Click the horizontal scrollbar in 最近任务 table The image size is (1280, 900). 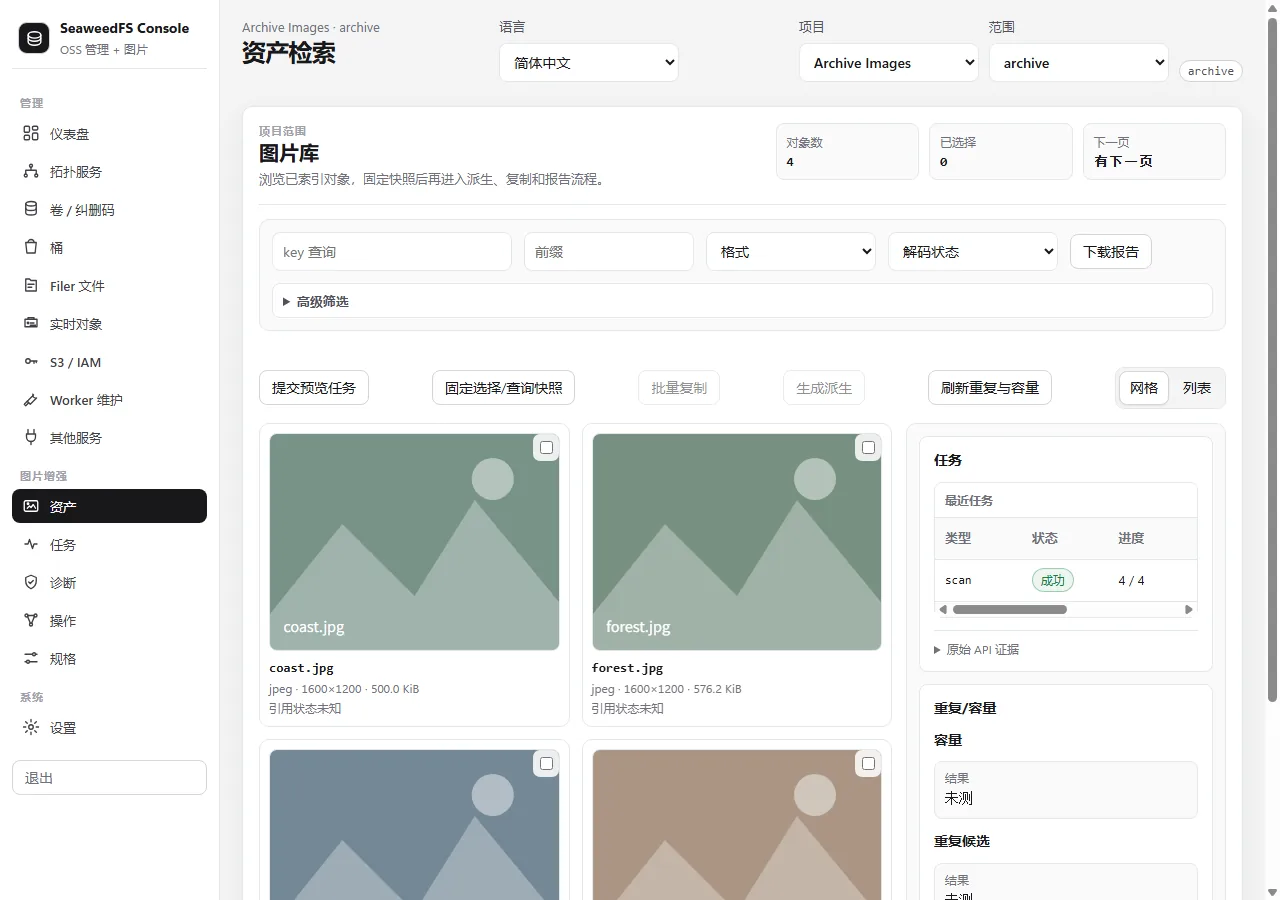[x=1010, y=609]
